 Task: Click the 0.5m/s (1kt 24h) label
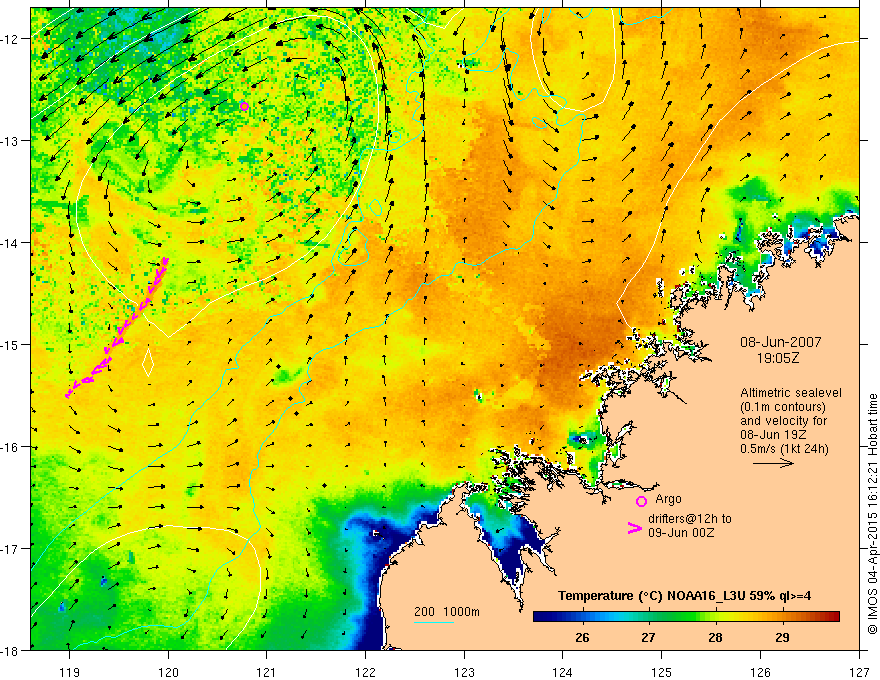[x=784, y=449]
